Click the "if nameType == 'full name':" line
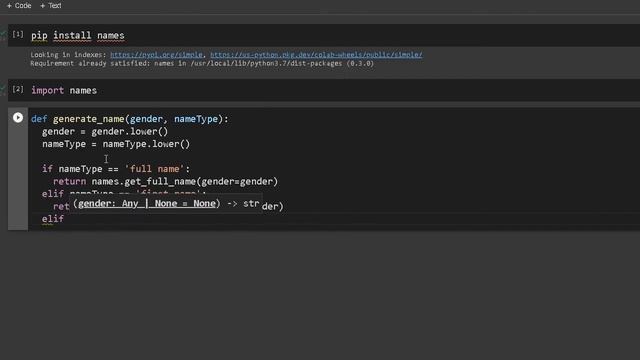640x360 pixels. coord(116,169)
